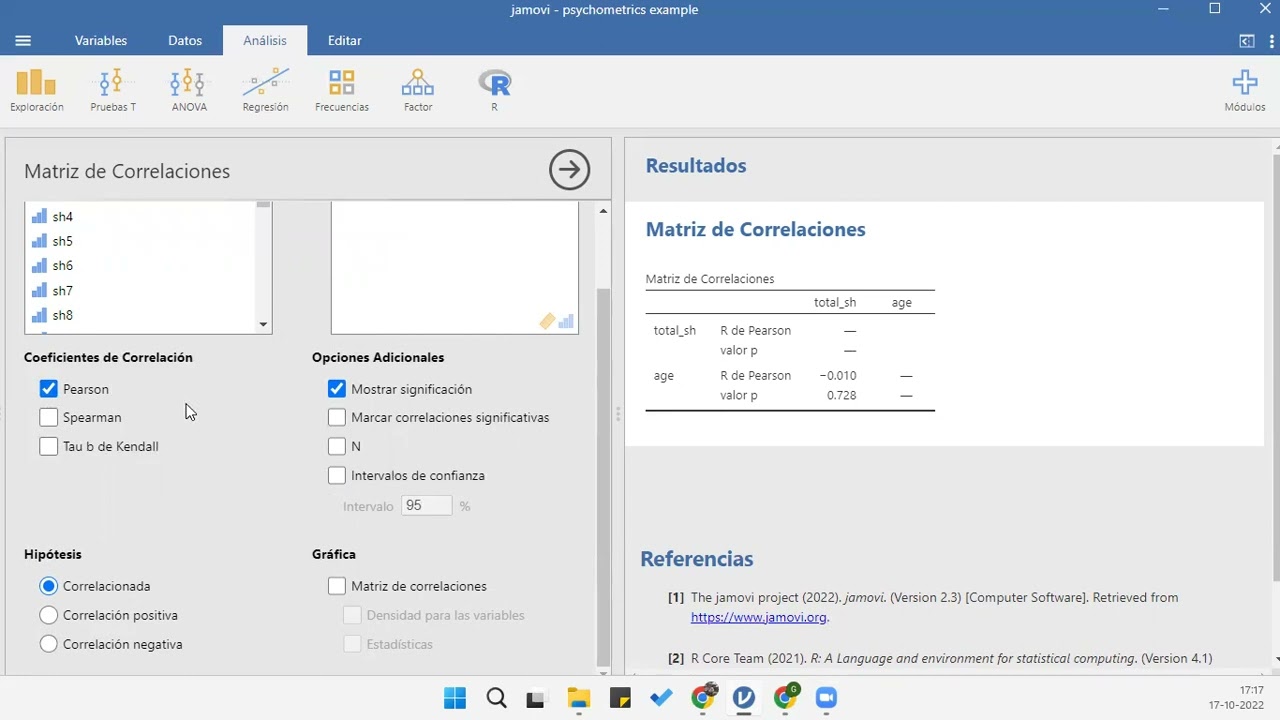The width and height of the screenshot is (1280, 720).
Task: Click the Intervalo percentage input field
Action: 427,506
